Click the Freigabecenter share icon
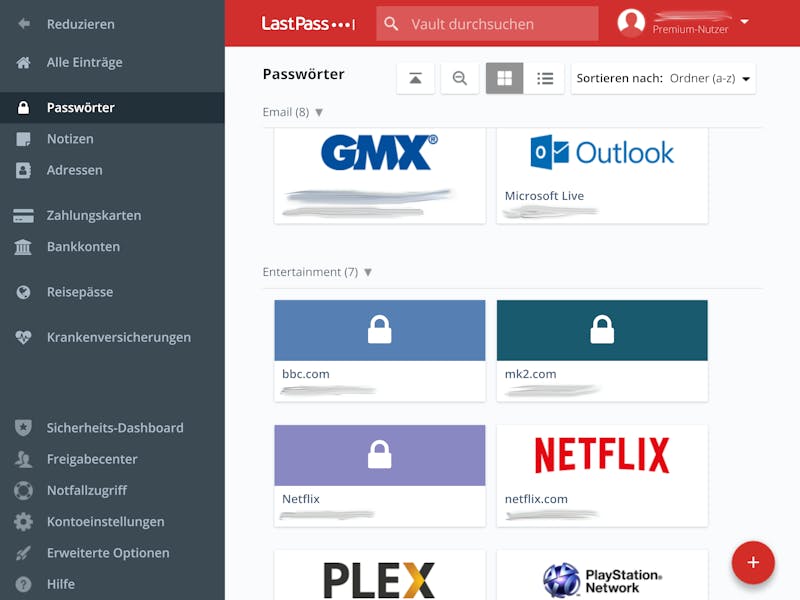Screen dimensions: 800x600 point(23,459)
